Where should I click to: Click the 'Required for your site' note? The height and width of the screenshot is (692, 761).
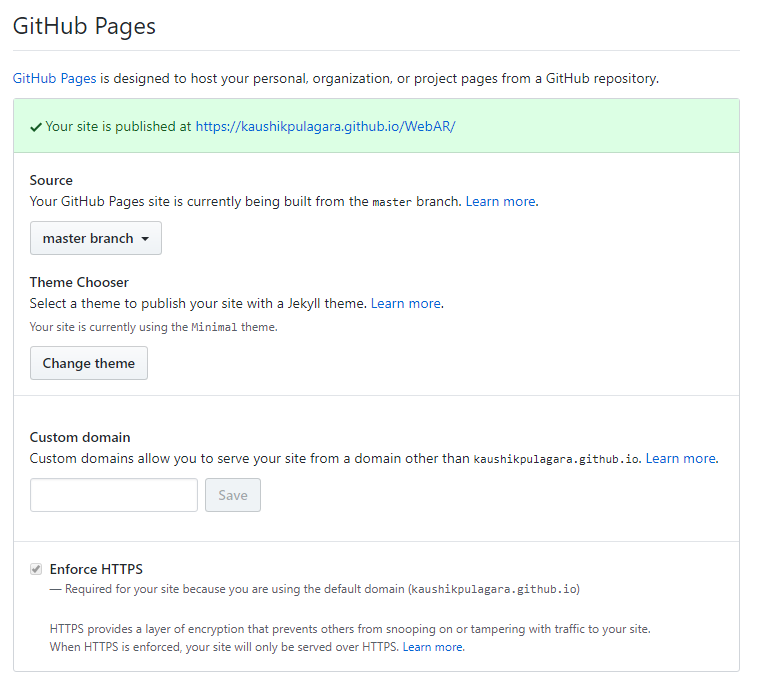pos(314,589)
